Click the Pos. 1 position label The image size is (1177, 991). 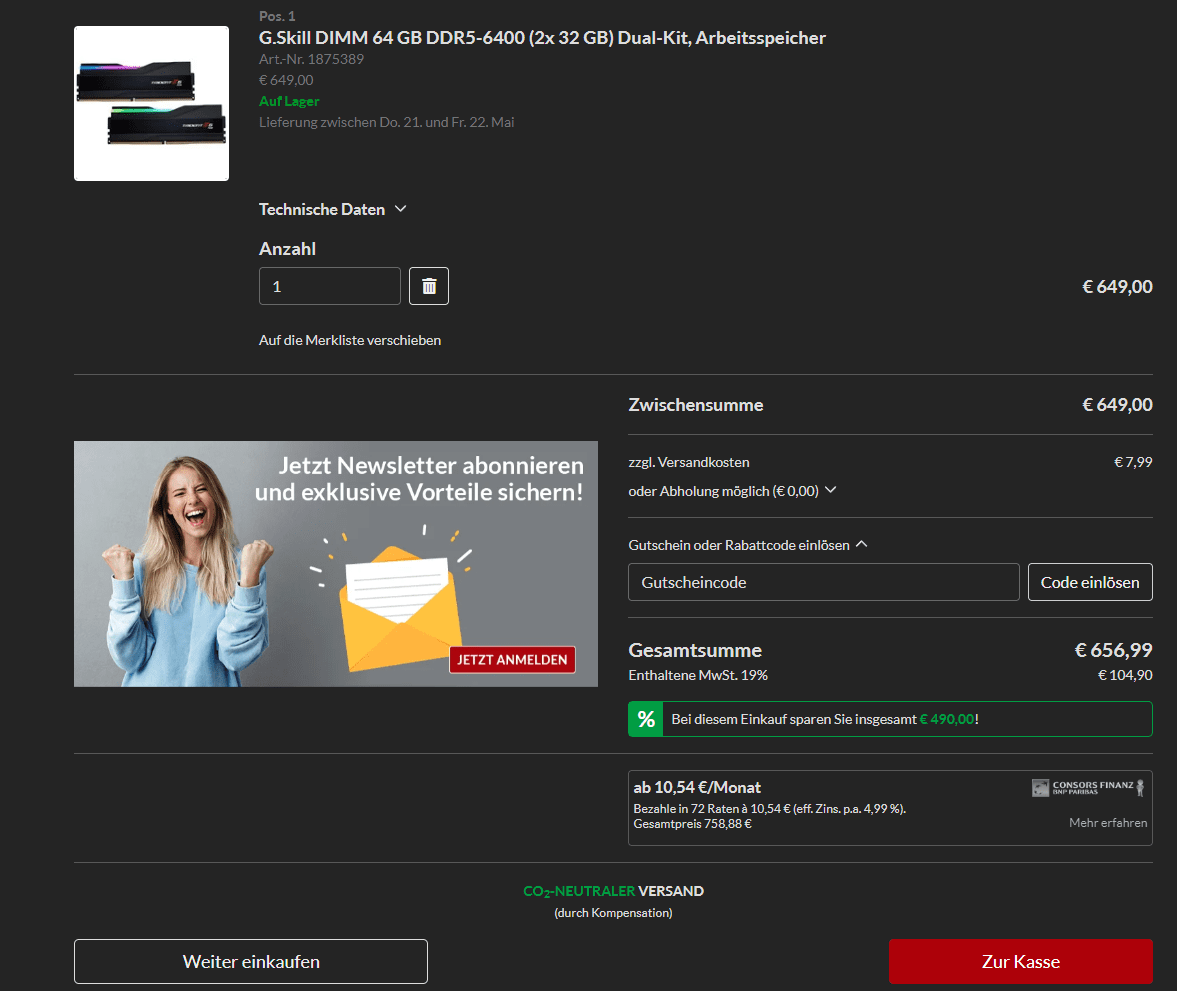(x=277, y=17)
